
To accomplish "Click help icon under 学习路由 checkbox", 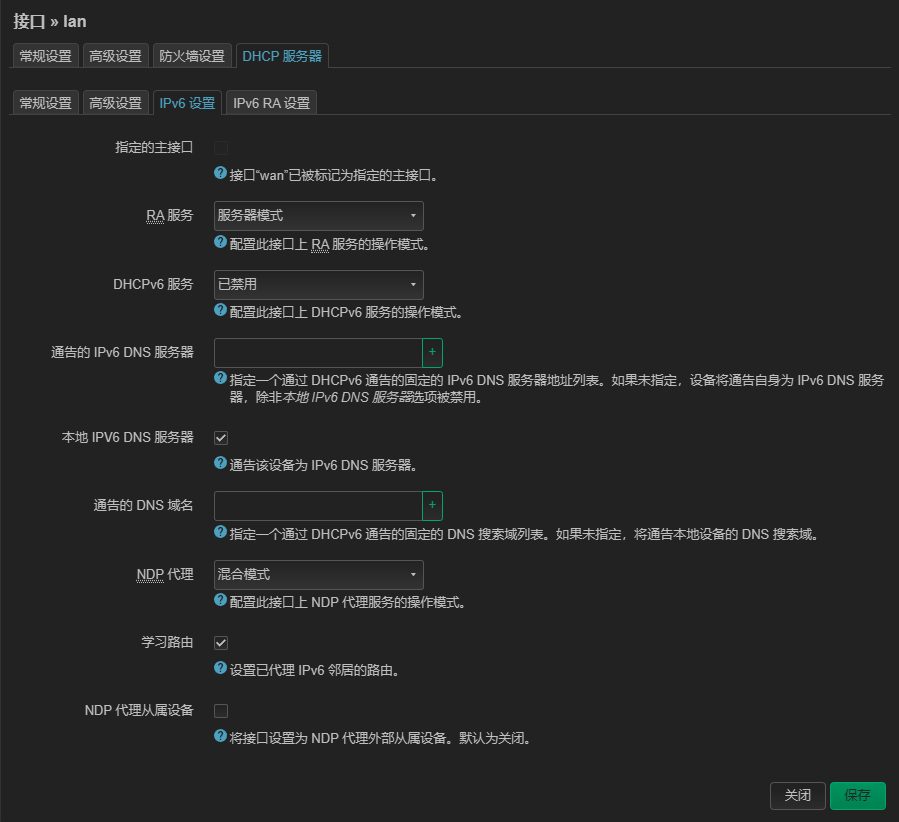I will (x=221, y=669).
